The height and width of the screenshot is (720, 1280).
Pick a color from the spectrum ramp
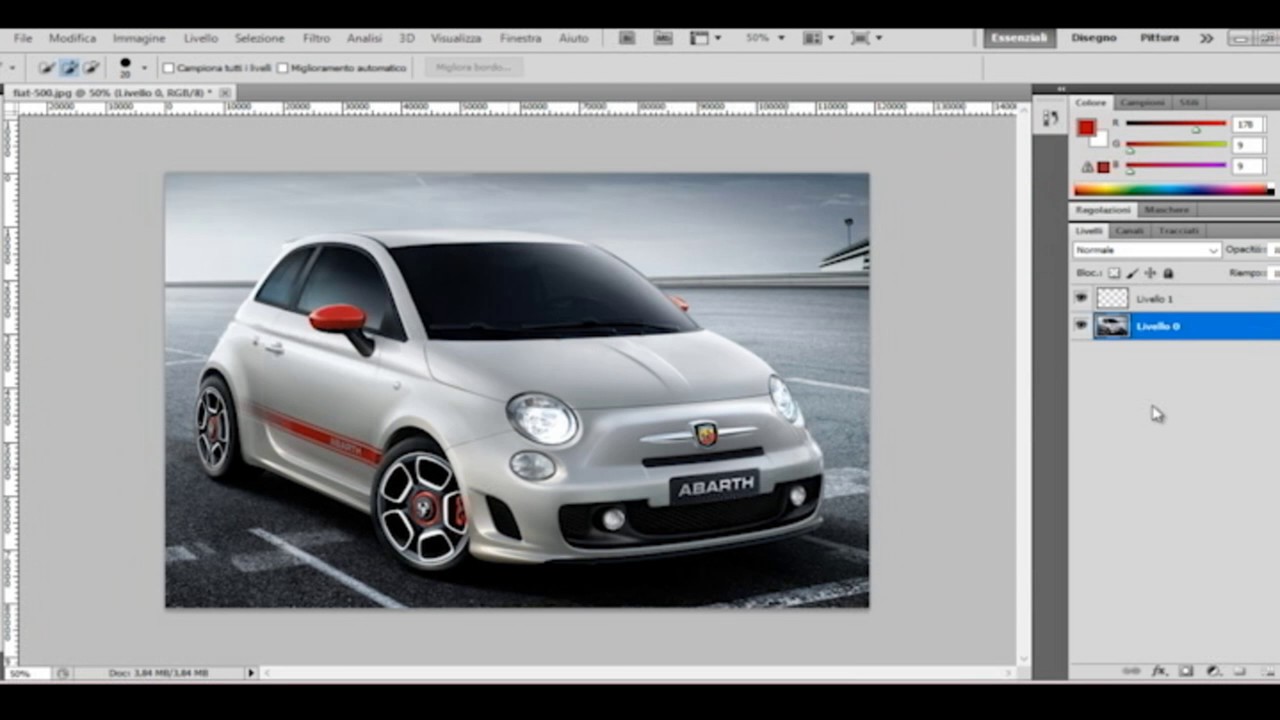pyautogui.click(x=1171, y=189)
